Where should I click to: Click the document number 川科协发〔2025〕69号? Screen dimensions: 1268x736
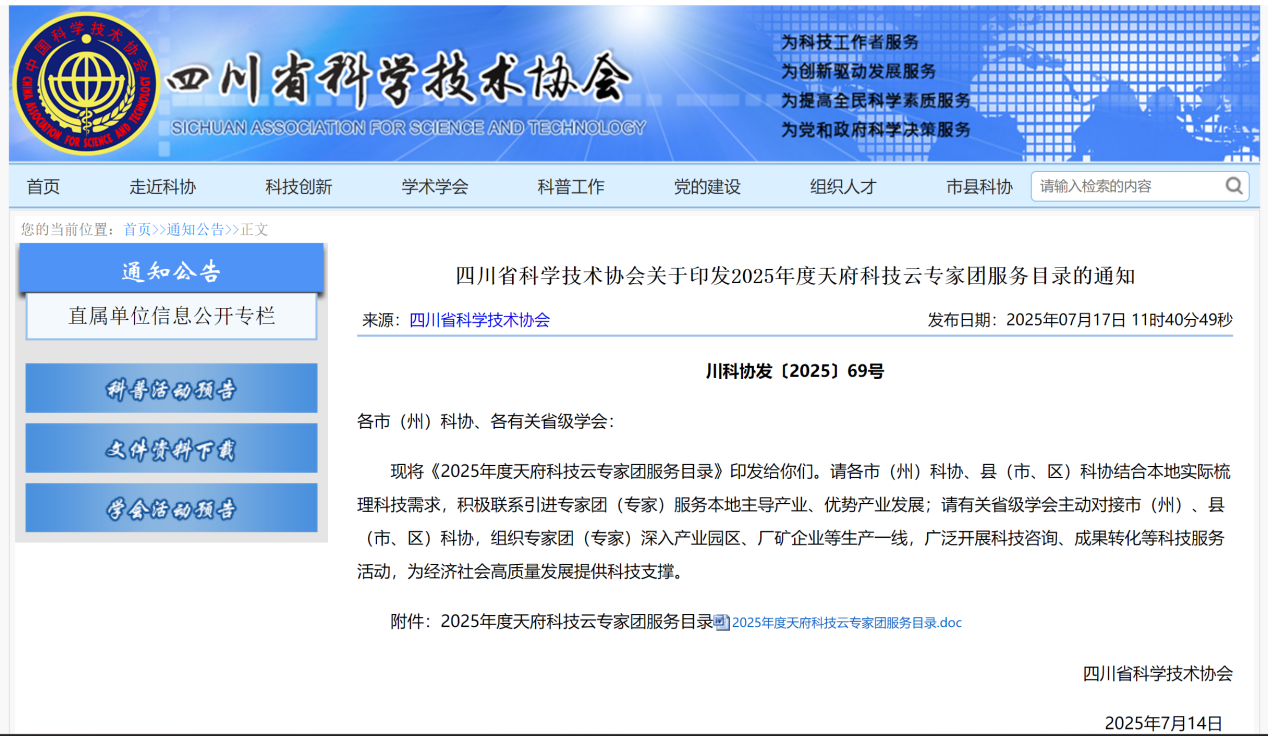pyautogui.click(x=795, y=372)
